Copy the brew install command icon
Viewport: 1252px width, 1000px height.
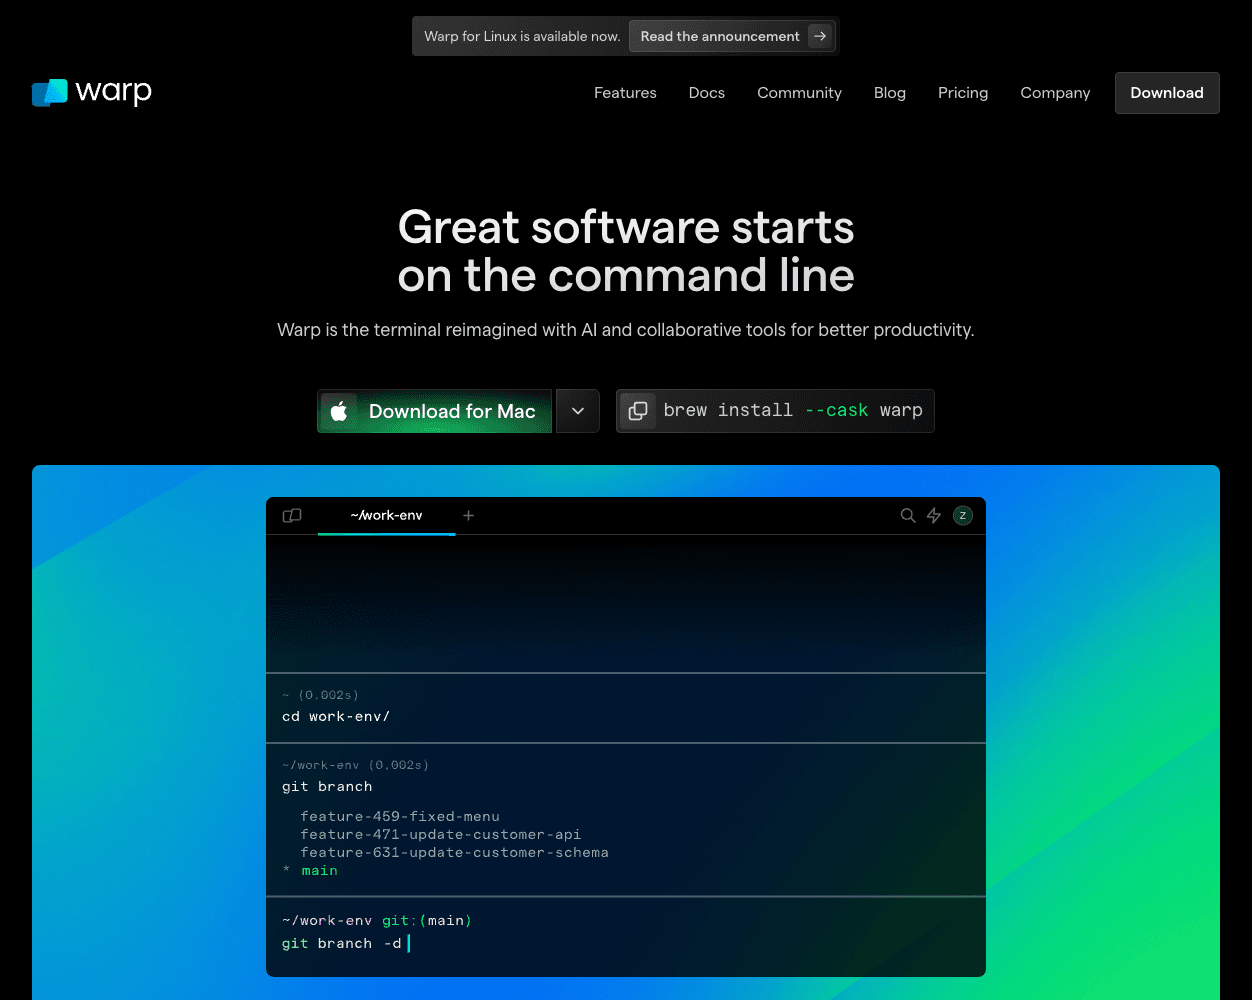coord(638,411)
